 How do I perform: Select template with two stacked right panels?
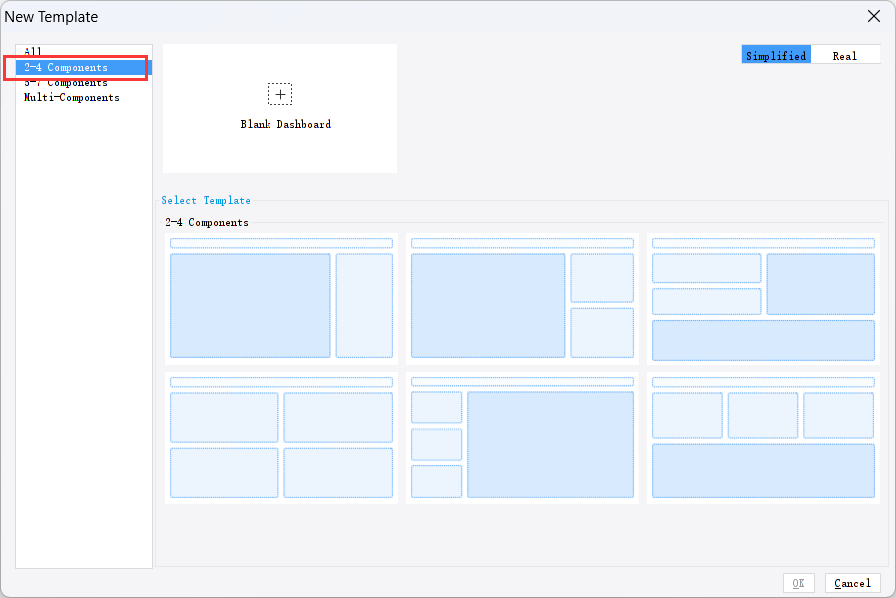point(522,300)
